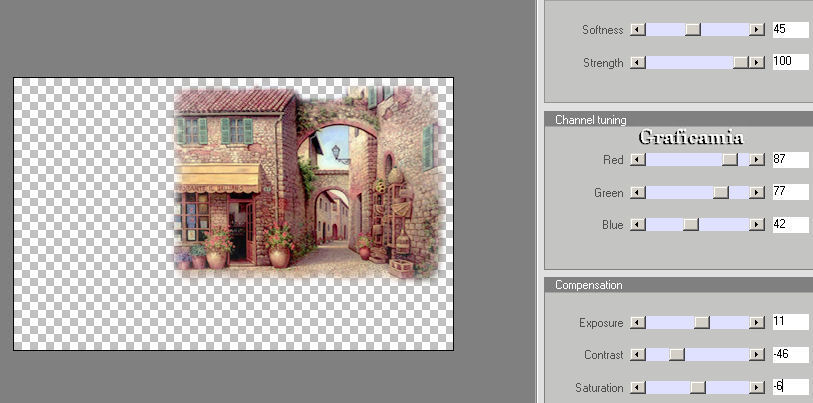The width and height of the screenshot is (813, 403).
Task: Click the Saturation slider left arrow
Action: click(638, 387)
